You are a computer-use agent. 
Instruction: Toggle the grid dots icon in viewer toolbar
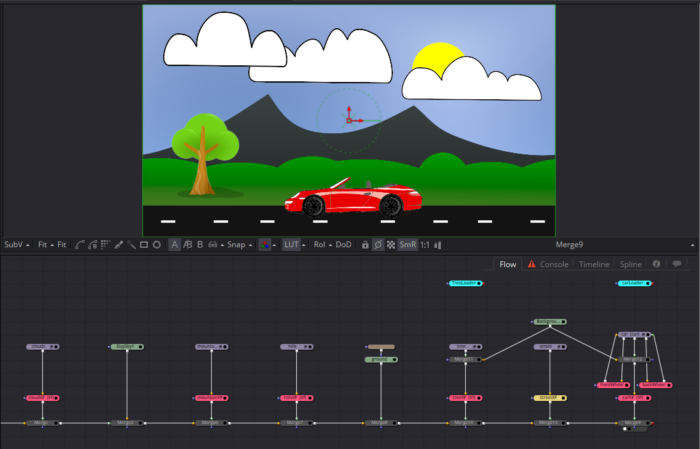[105, 245]
